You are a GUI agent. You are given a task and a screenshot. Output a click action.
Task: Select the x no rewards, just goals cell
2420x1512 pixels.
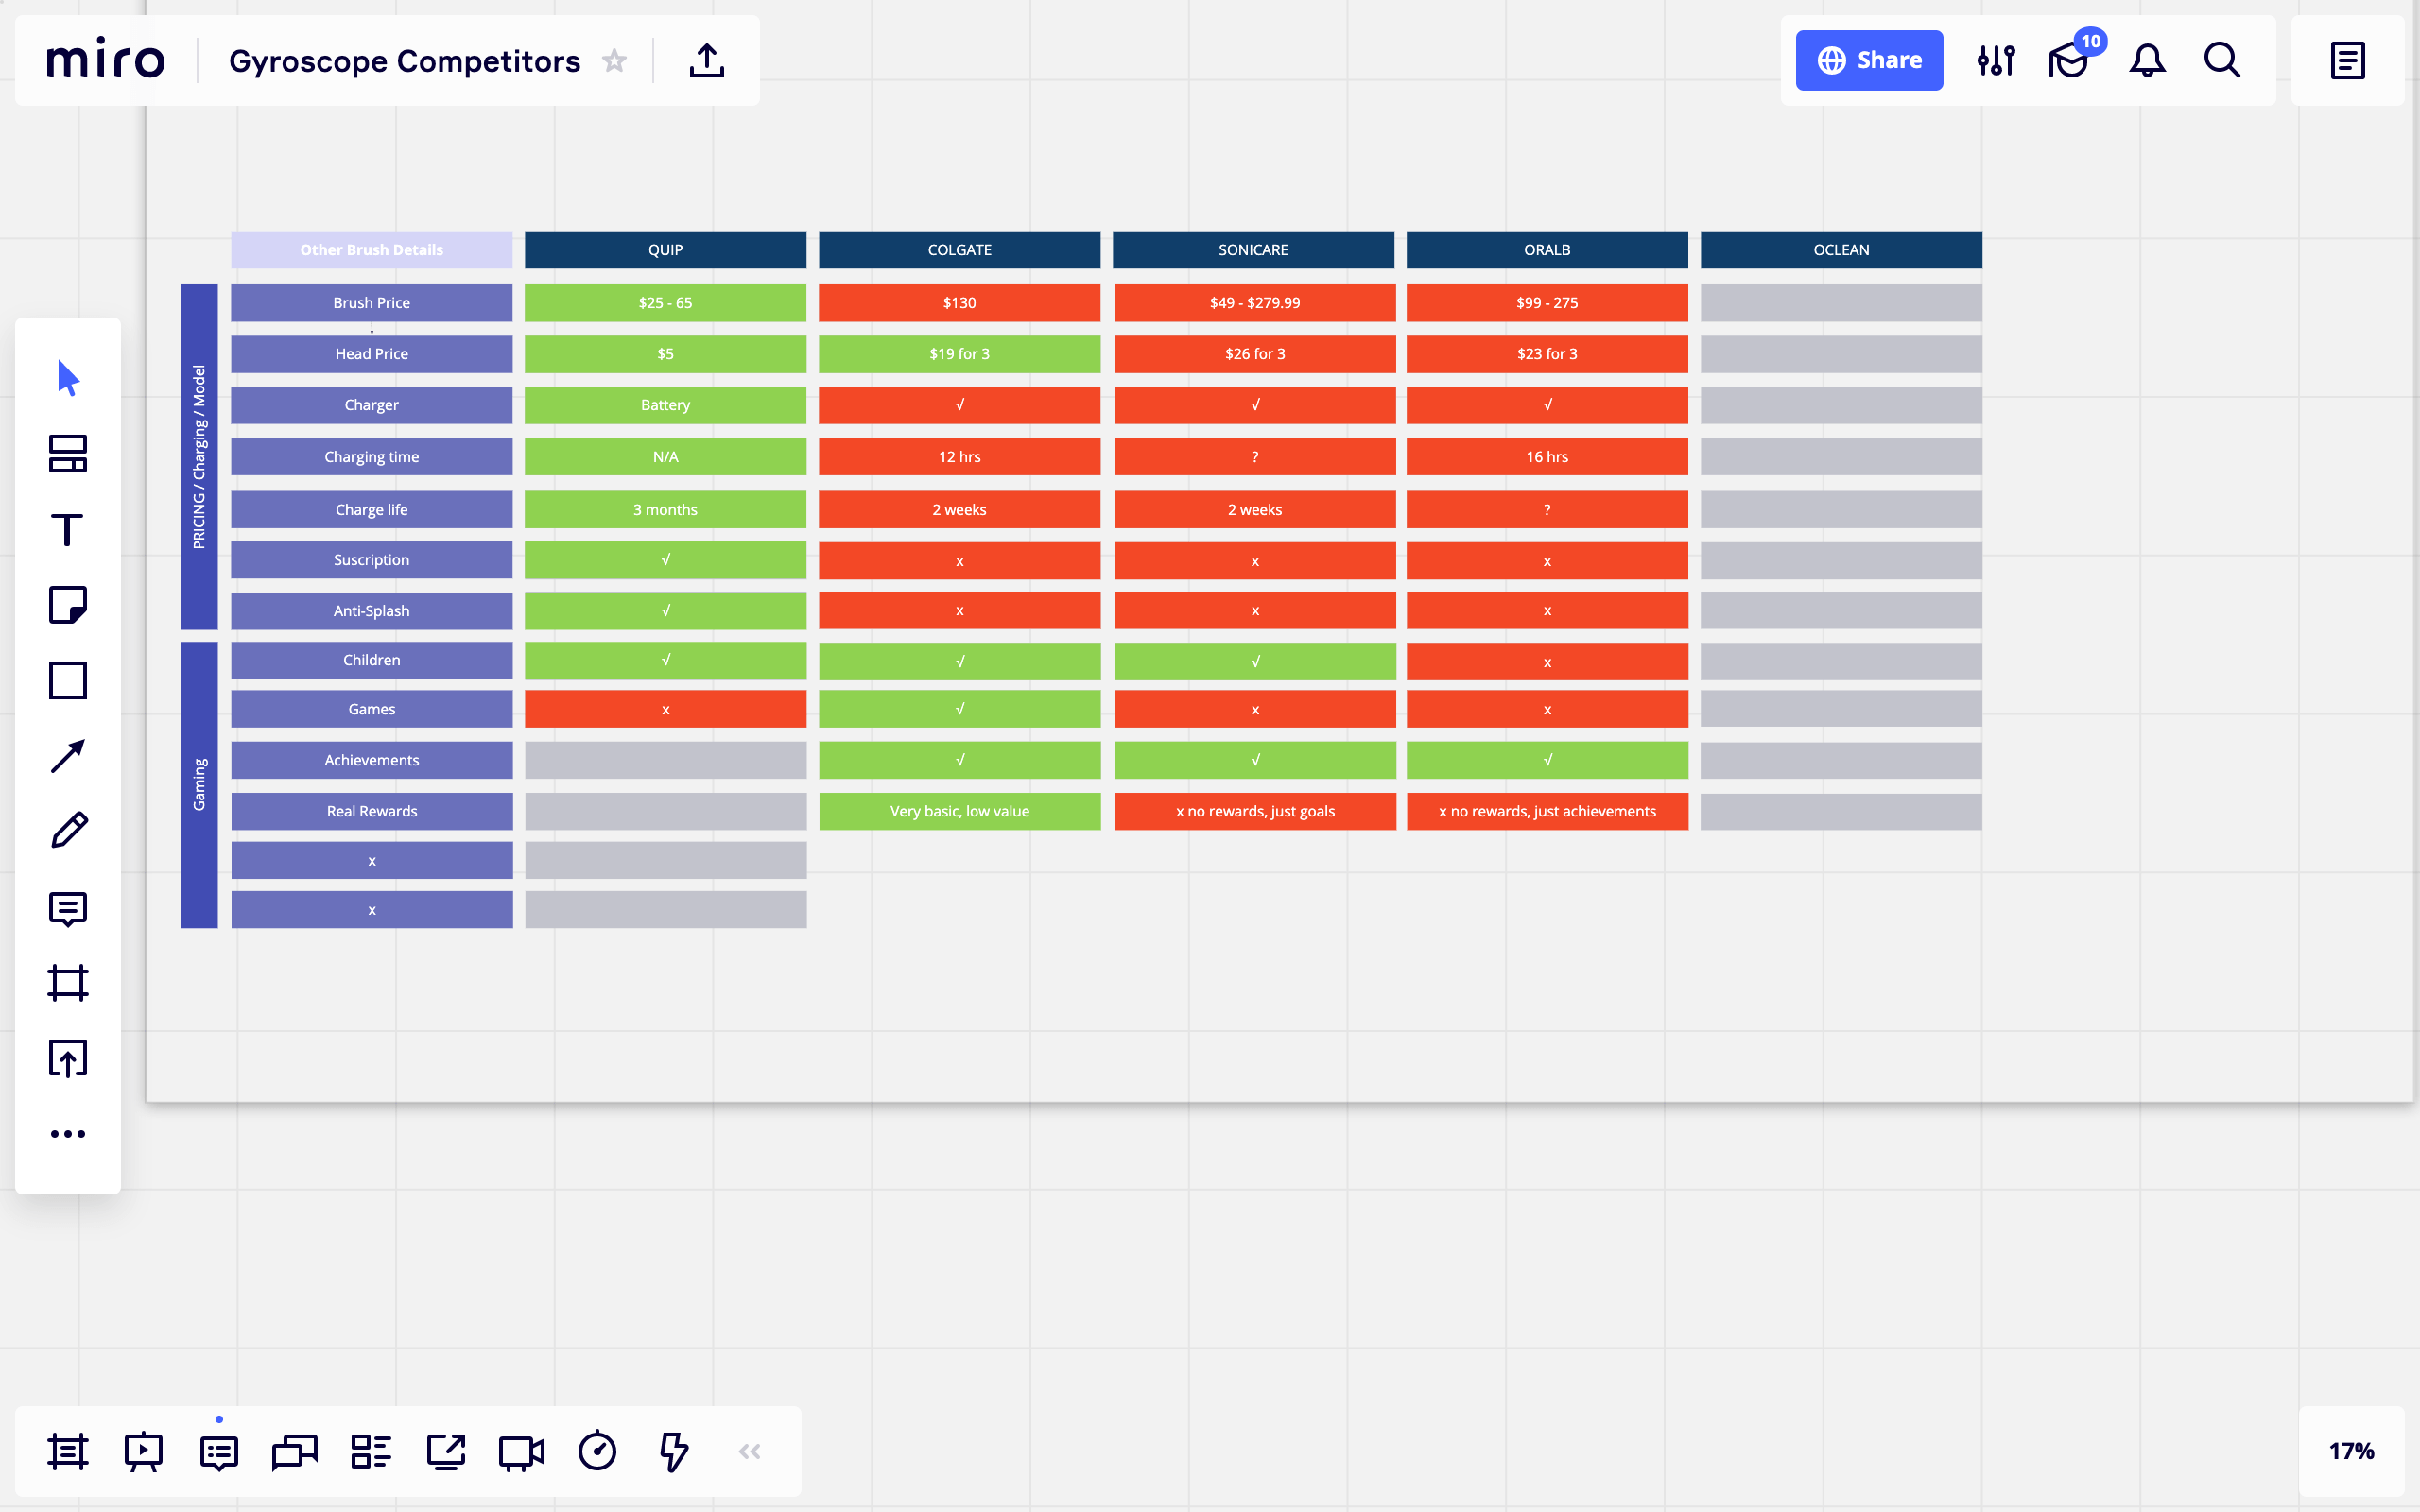click(x=1255, y=811)
